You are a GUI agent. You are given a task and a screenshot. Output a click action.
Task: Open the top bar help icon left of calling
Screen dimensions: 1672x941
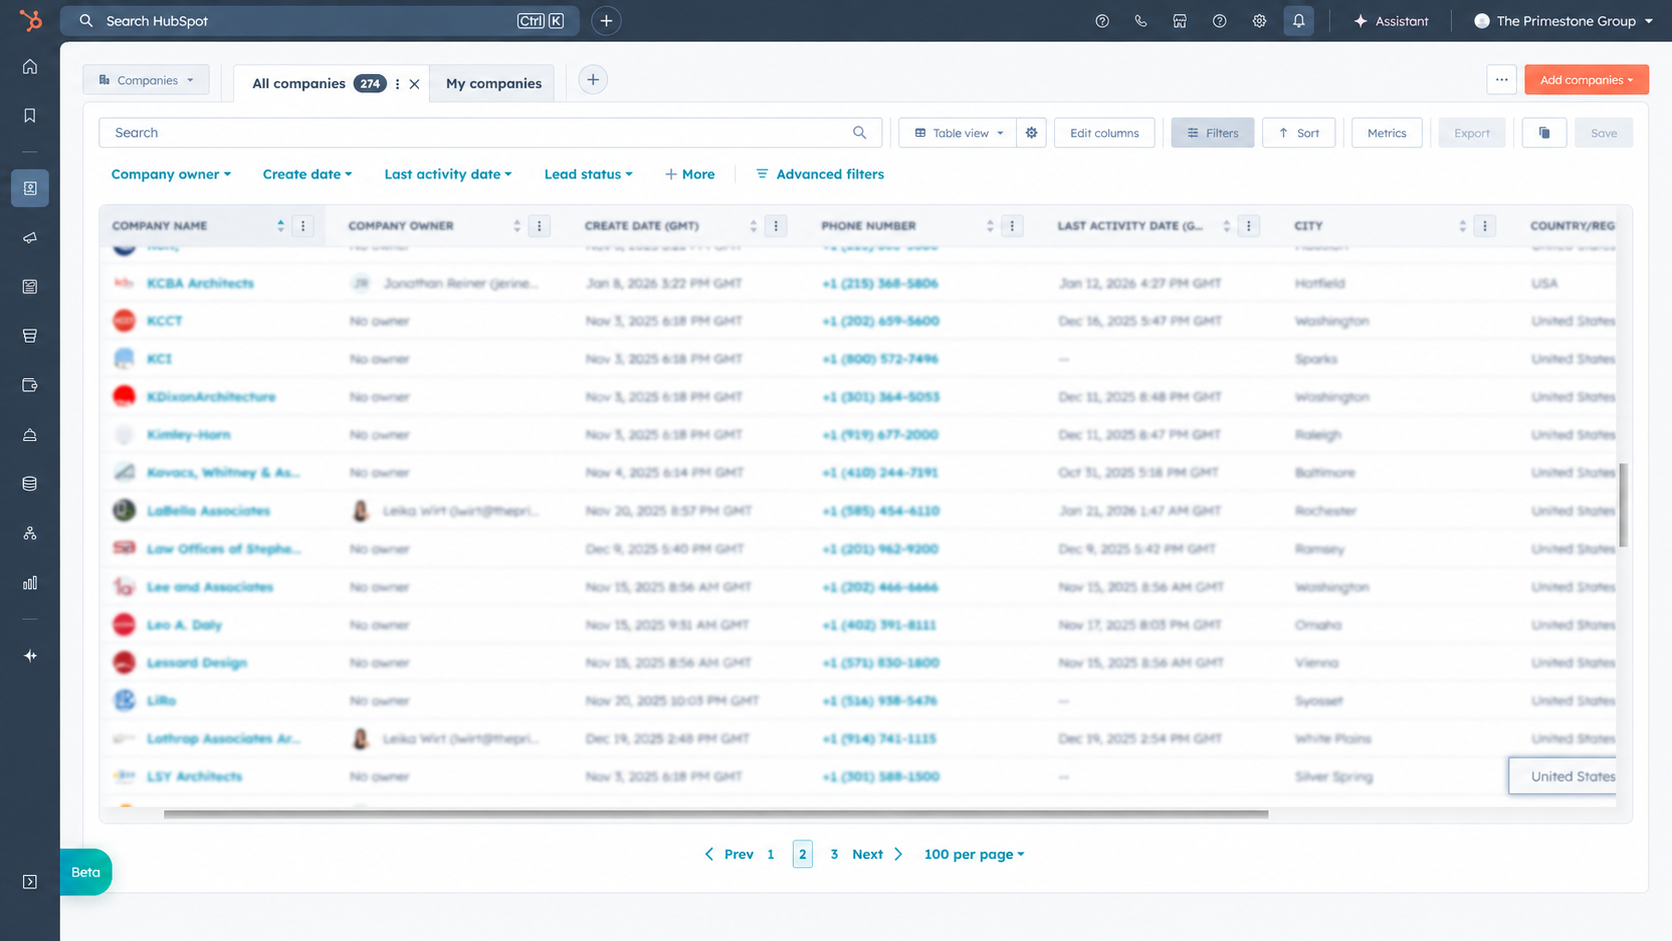coord(1102,21)
